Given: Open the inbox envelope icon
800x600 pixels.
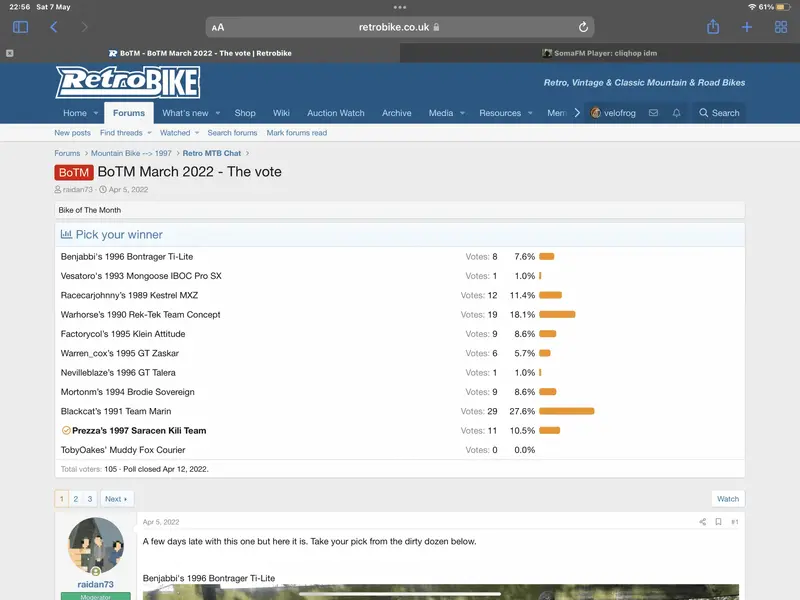Looking at the screenshot, I should coord(653,113).
